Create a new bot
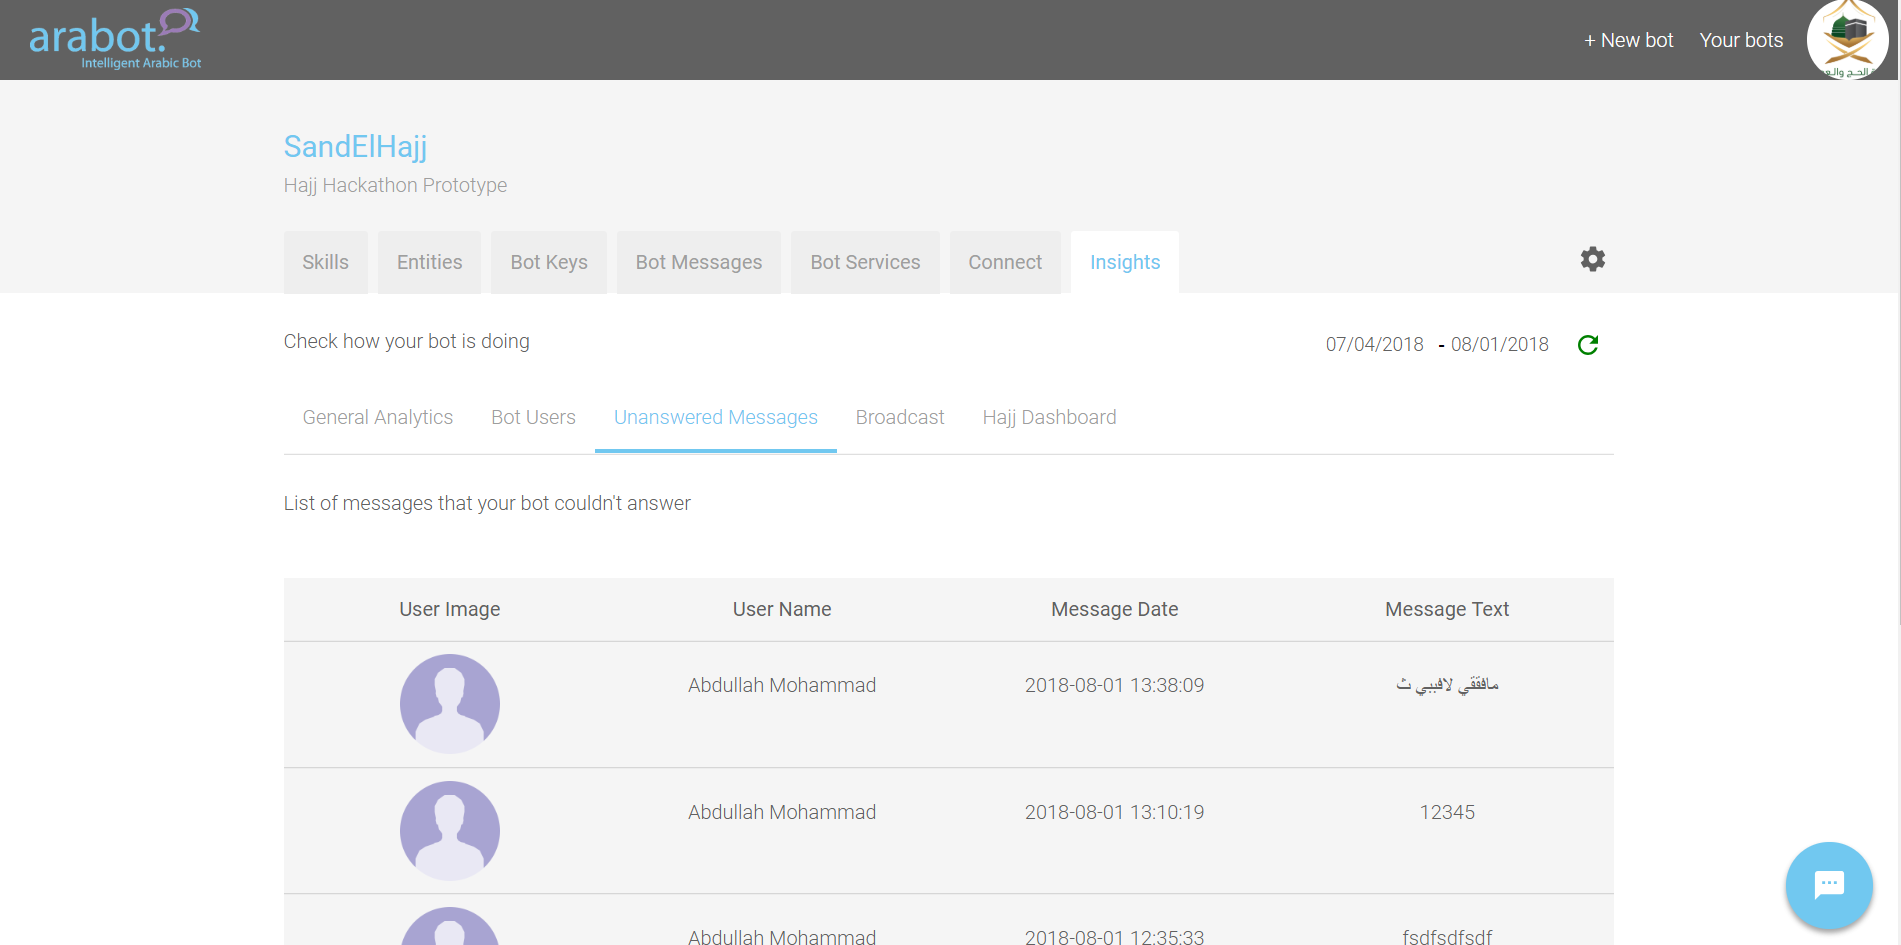Screen dimensions: 1901x945 pos(1628,40)
